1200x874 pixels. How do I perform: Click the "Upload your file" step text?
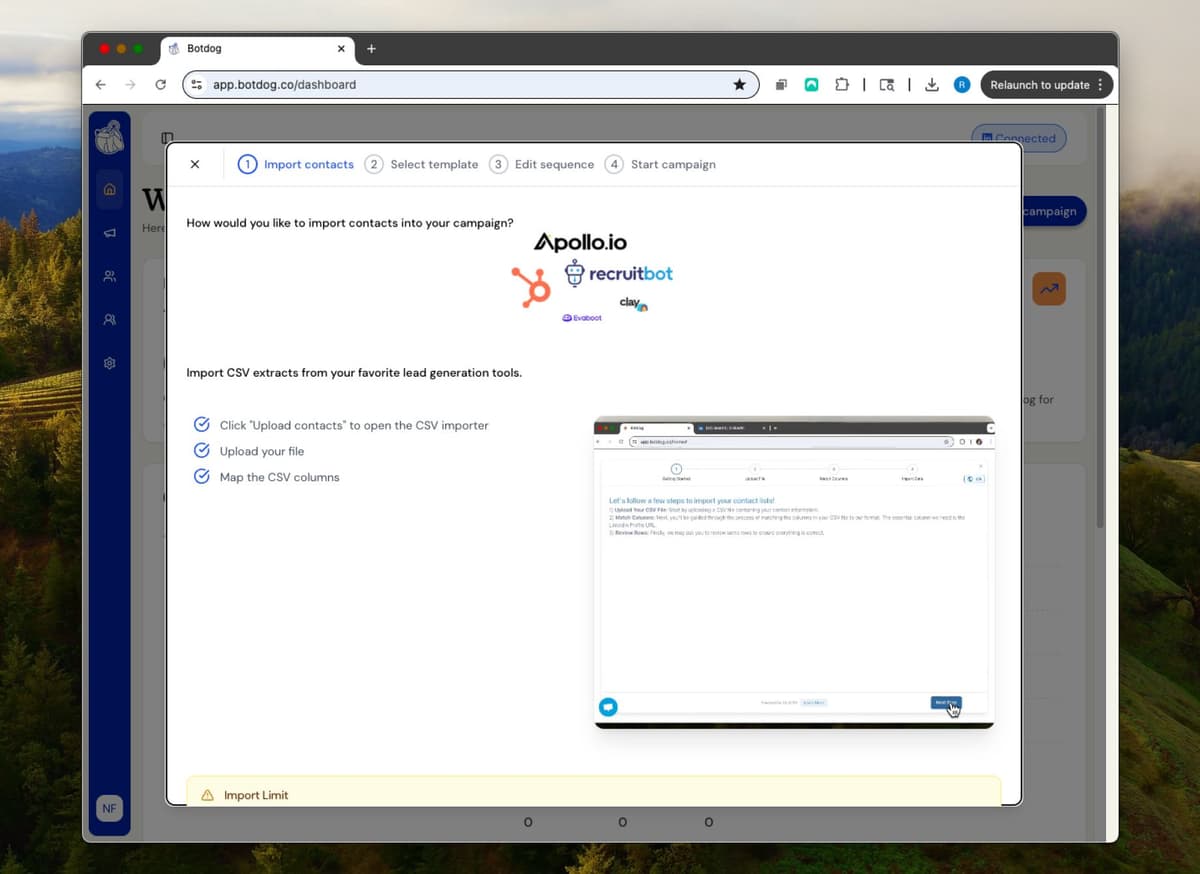point(262,451)
